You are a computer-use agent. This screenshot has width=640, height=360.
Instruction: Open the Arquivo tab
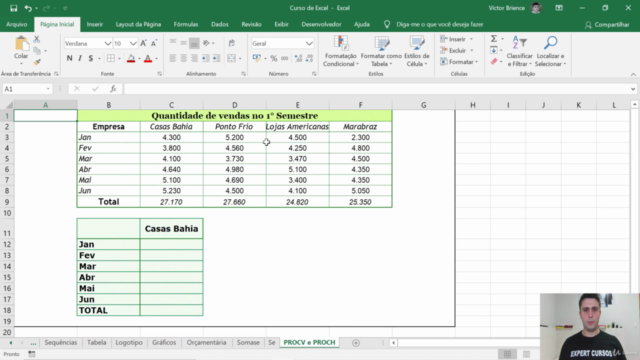[x=16, y=24]
